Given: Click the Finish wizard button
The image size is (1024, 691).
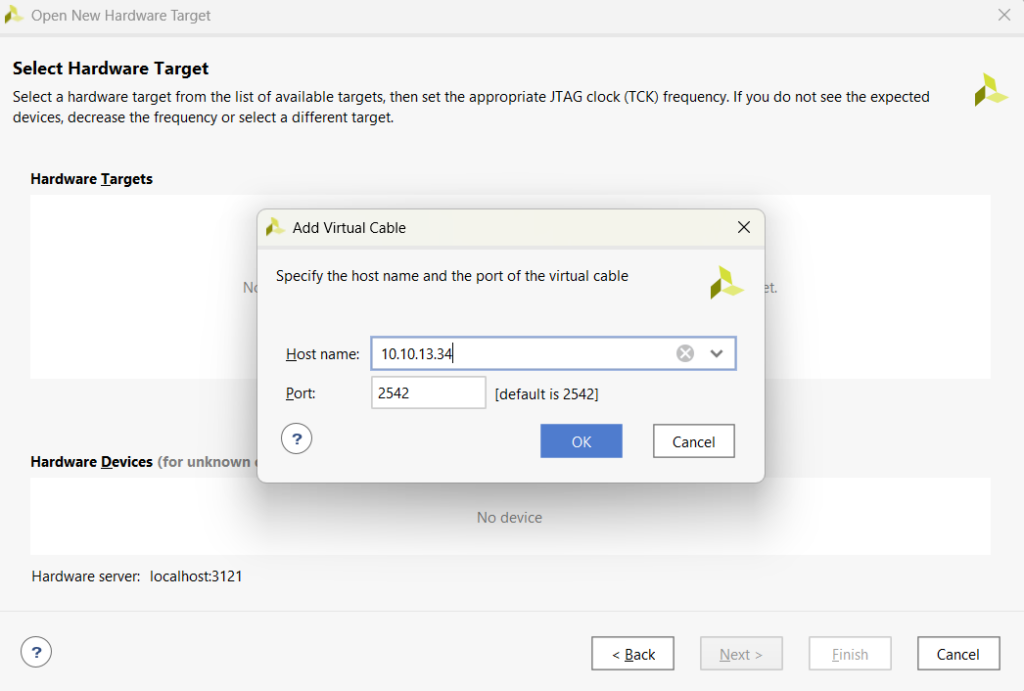Looking at the screenshot, I should tap(850, 654).
